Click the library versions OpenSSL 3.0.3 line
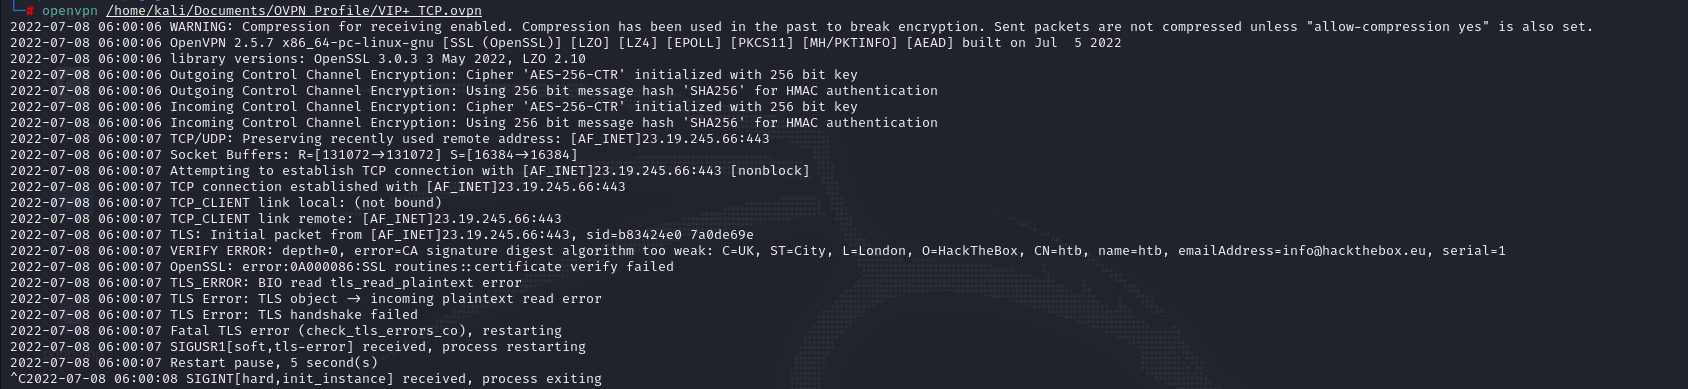 tap(298, 59)
